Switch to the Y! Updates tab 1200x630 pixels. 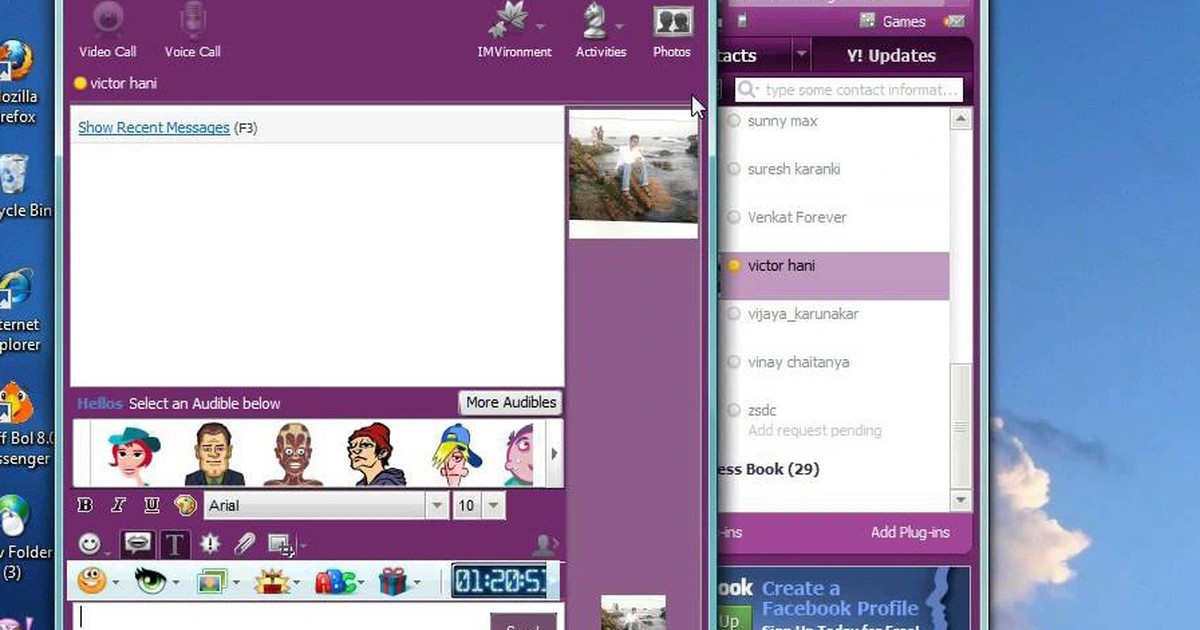[x=891, y=56]
